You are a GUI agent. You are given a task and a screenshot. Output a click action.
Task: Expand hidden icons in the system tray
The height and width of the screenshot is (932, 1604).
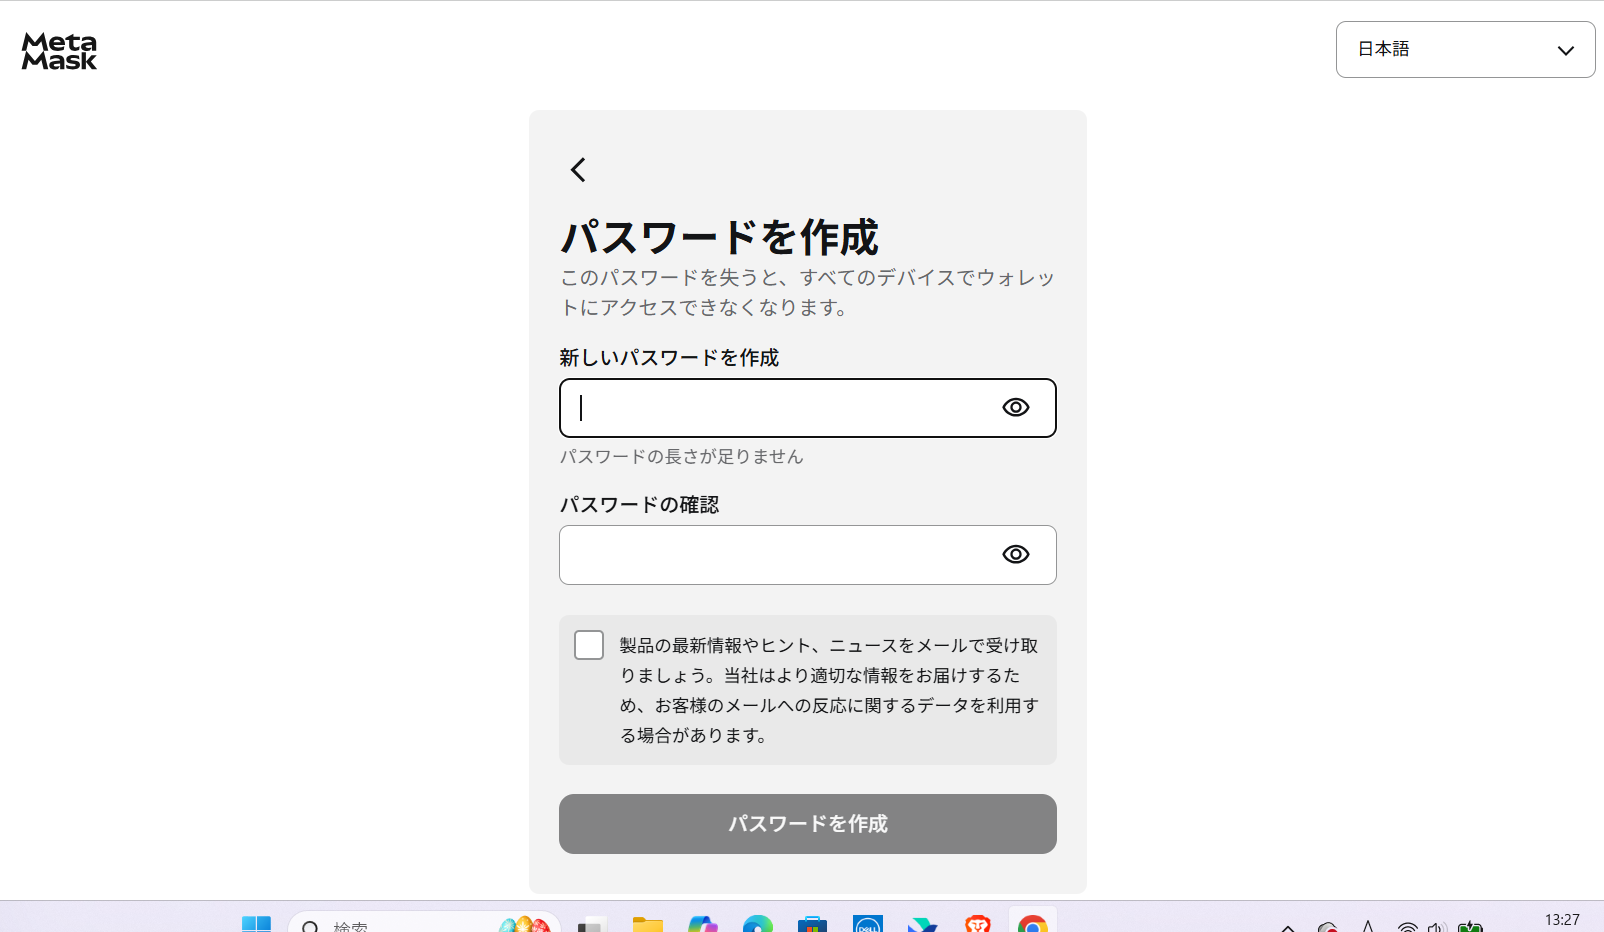click(x=1288, y=925)
